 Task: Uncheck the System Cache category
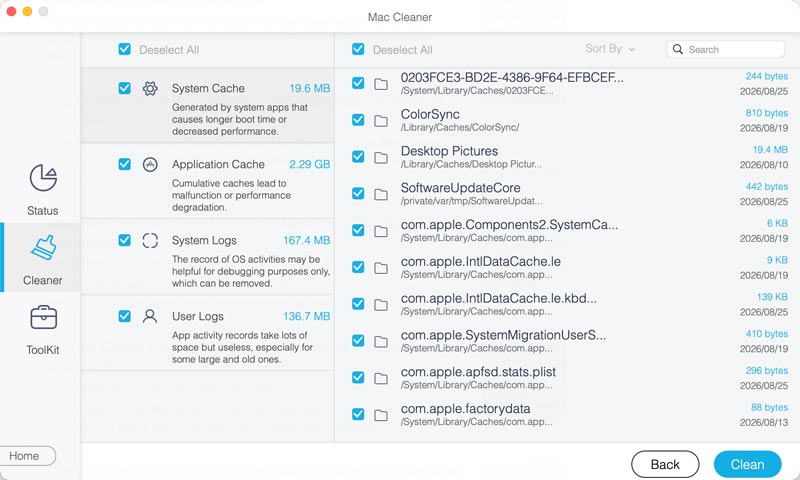coord(124,88)
